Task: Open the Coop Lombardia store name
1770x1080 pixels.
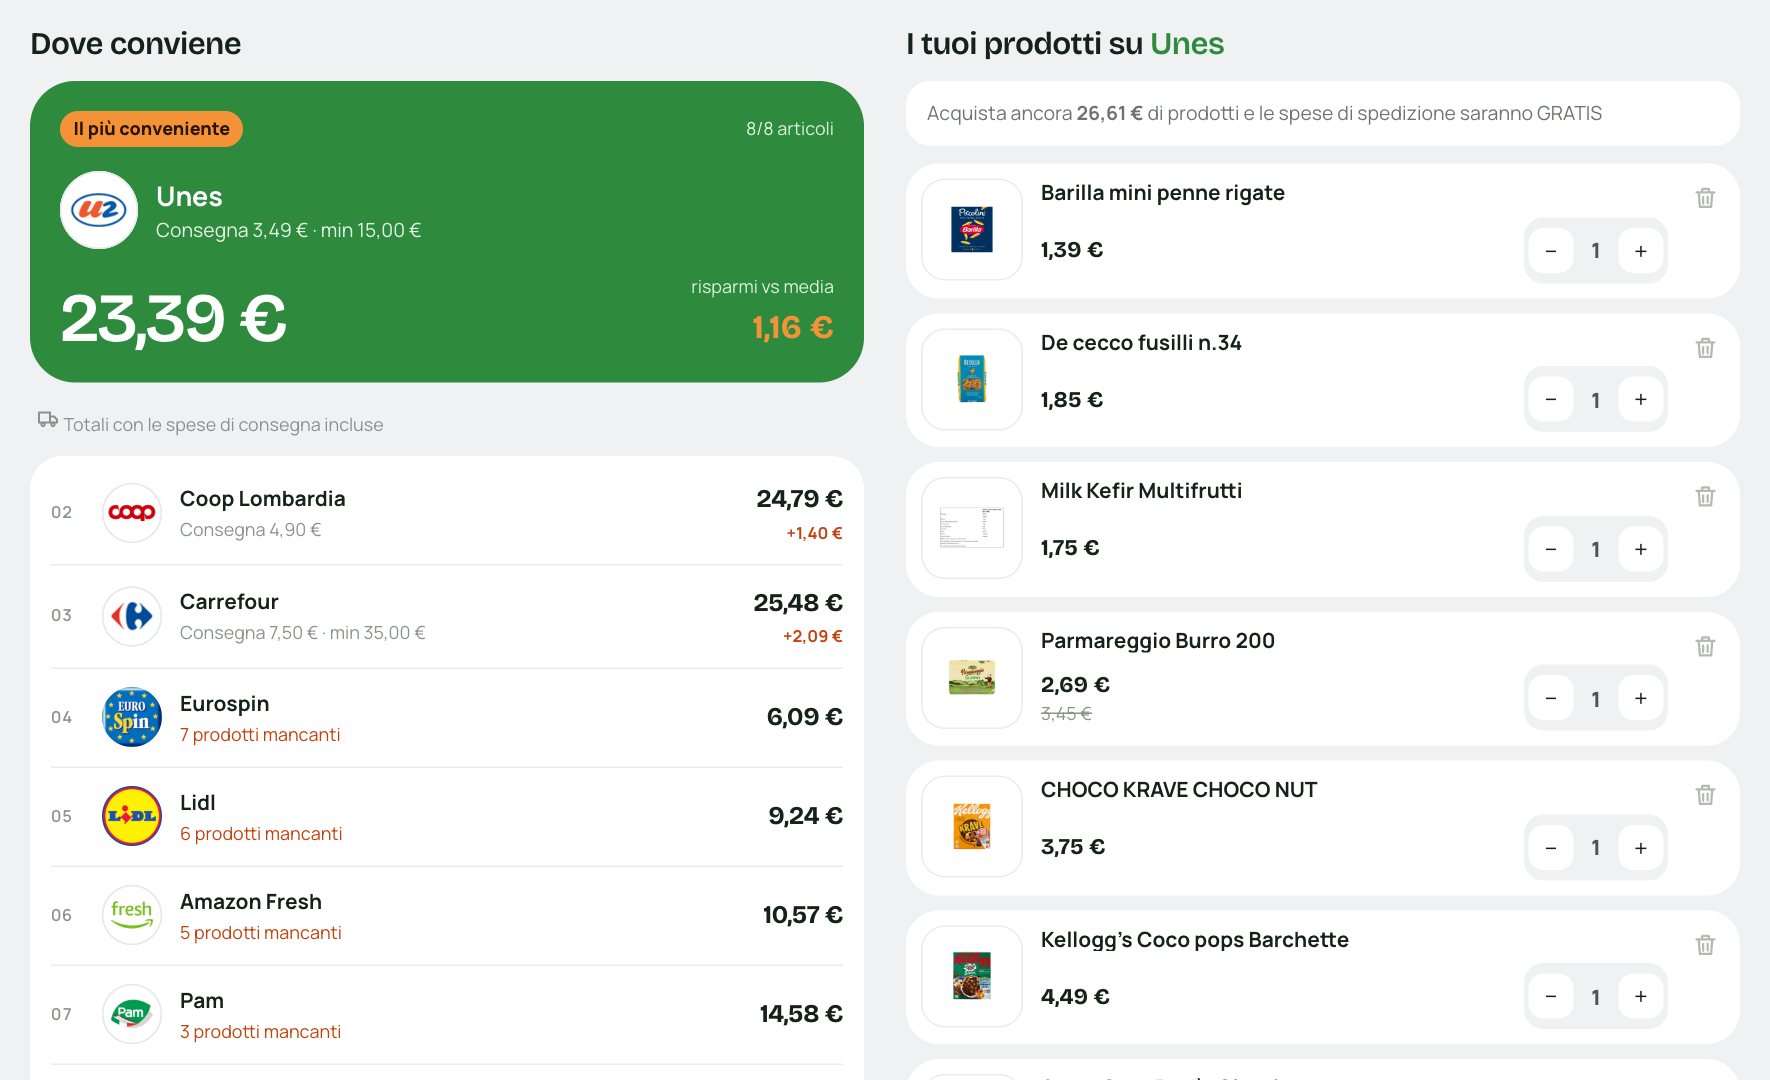Action: click(263, 499)
